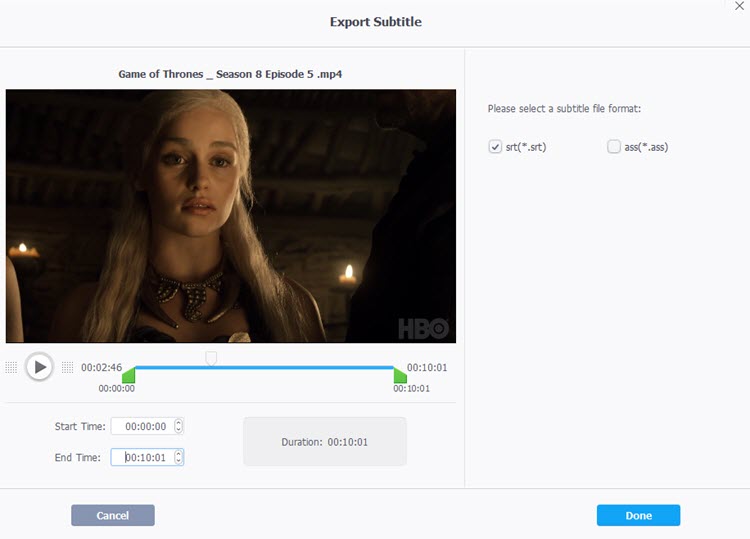Click into the End Time field
The image size is (750, 539).
(x=142, y=457)
